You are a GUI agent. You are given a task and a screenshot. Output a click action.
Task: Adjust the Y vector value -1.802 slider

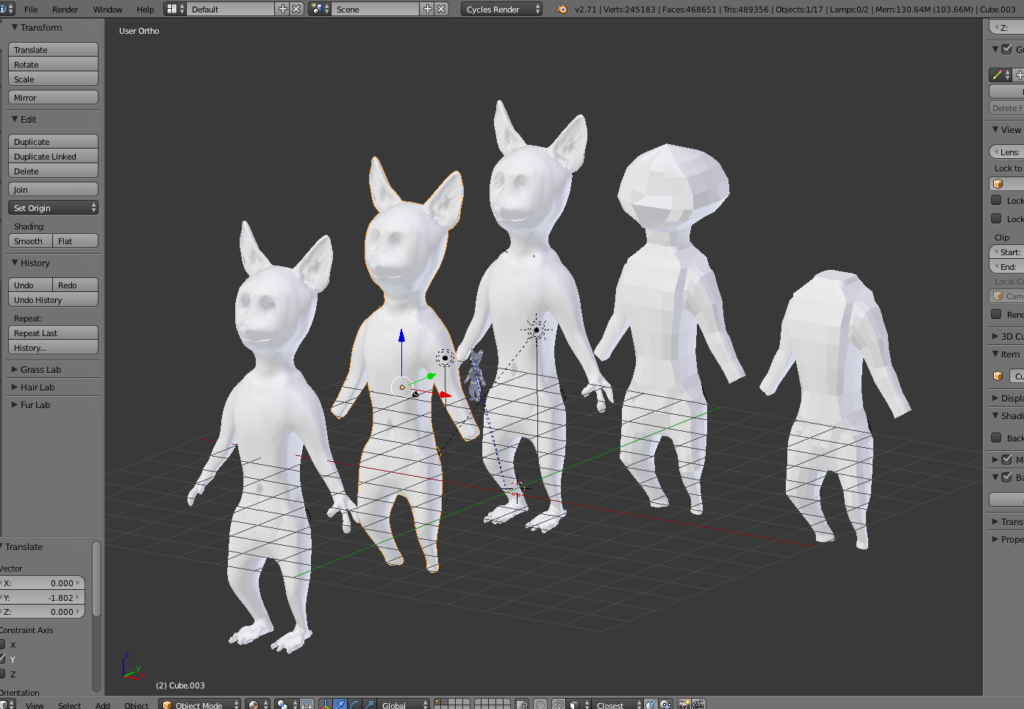[x=42, y=597]
